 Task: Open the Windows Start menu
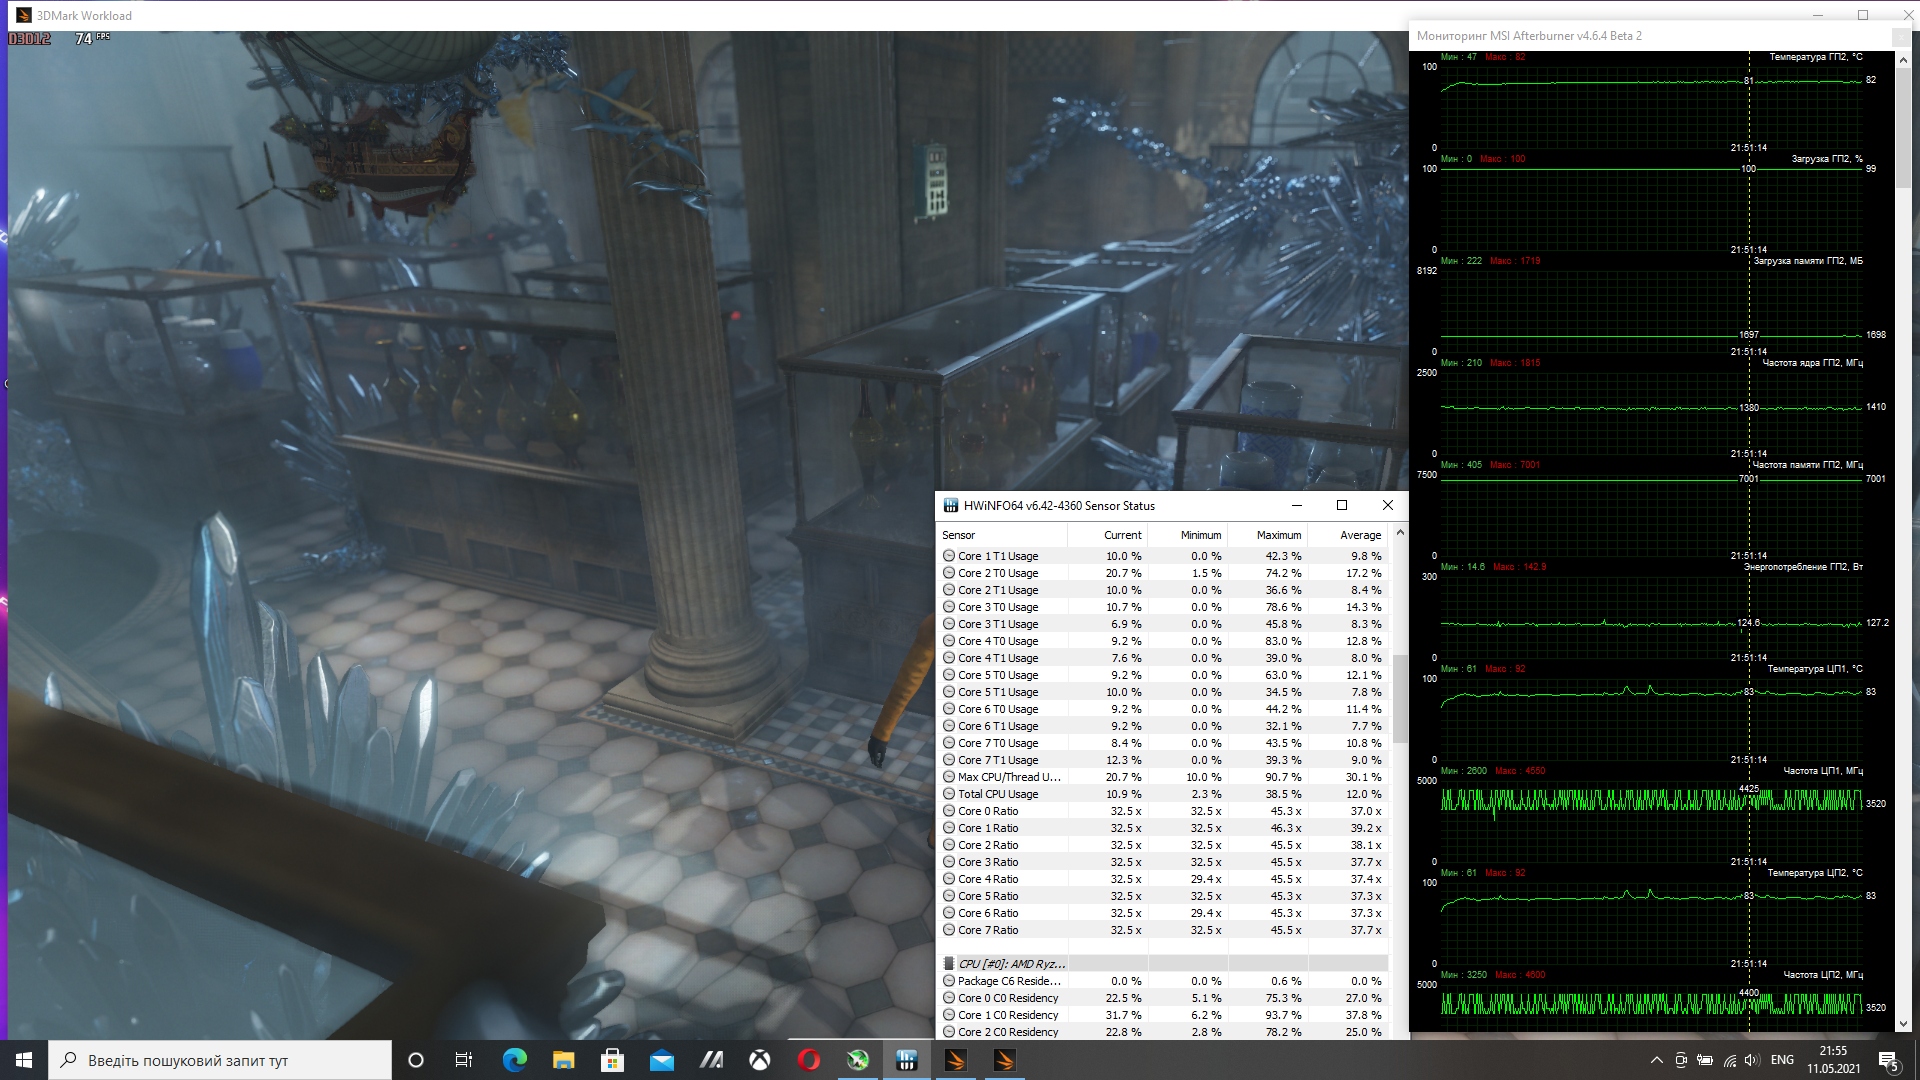(24, 1060)
